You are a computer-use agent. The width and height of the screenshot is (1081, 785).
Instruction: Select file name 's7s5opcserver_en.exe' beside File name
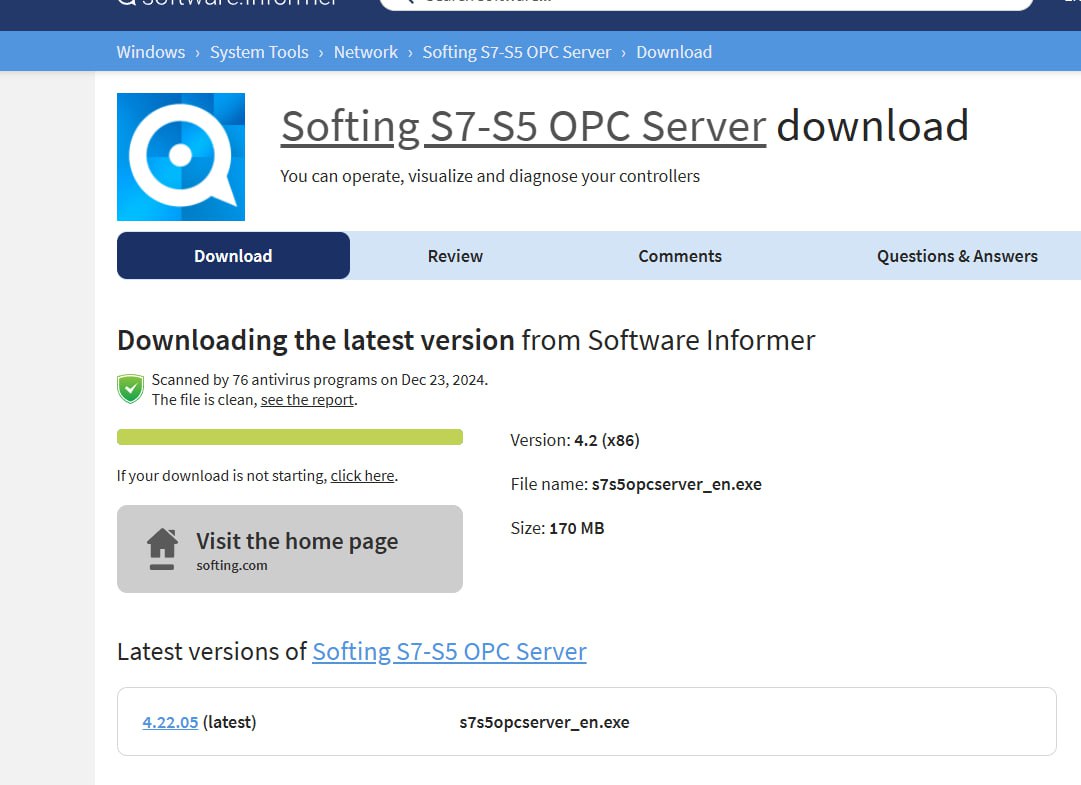pos(676,485)
